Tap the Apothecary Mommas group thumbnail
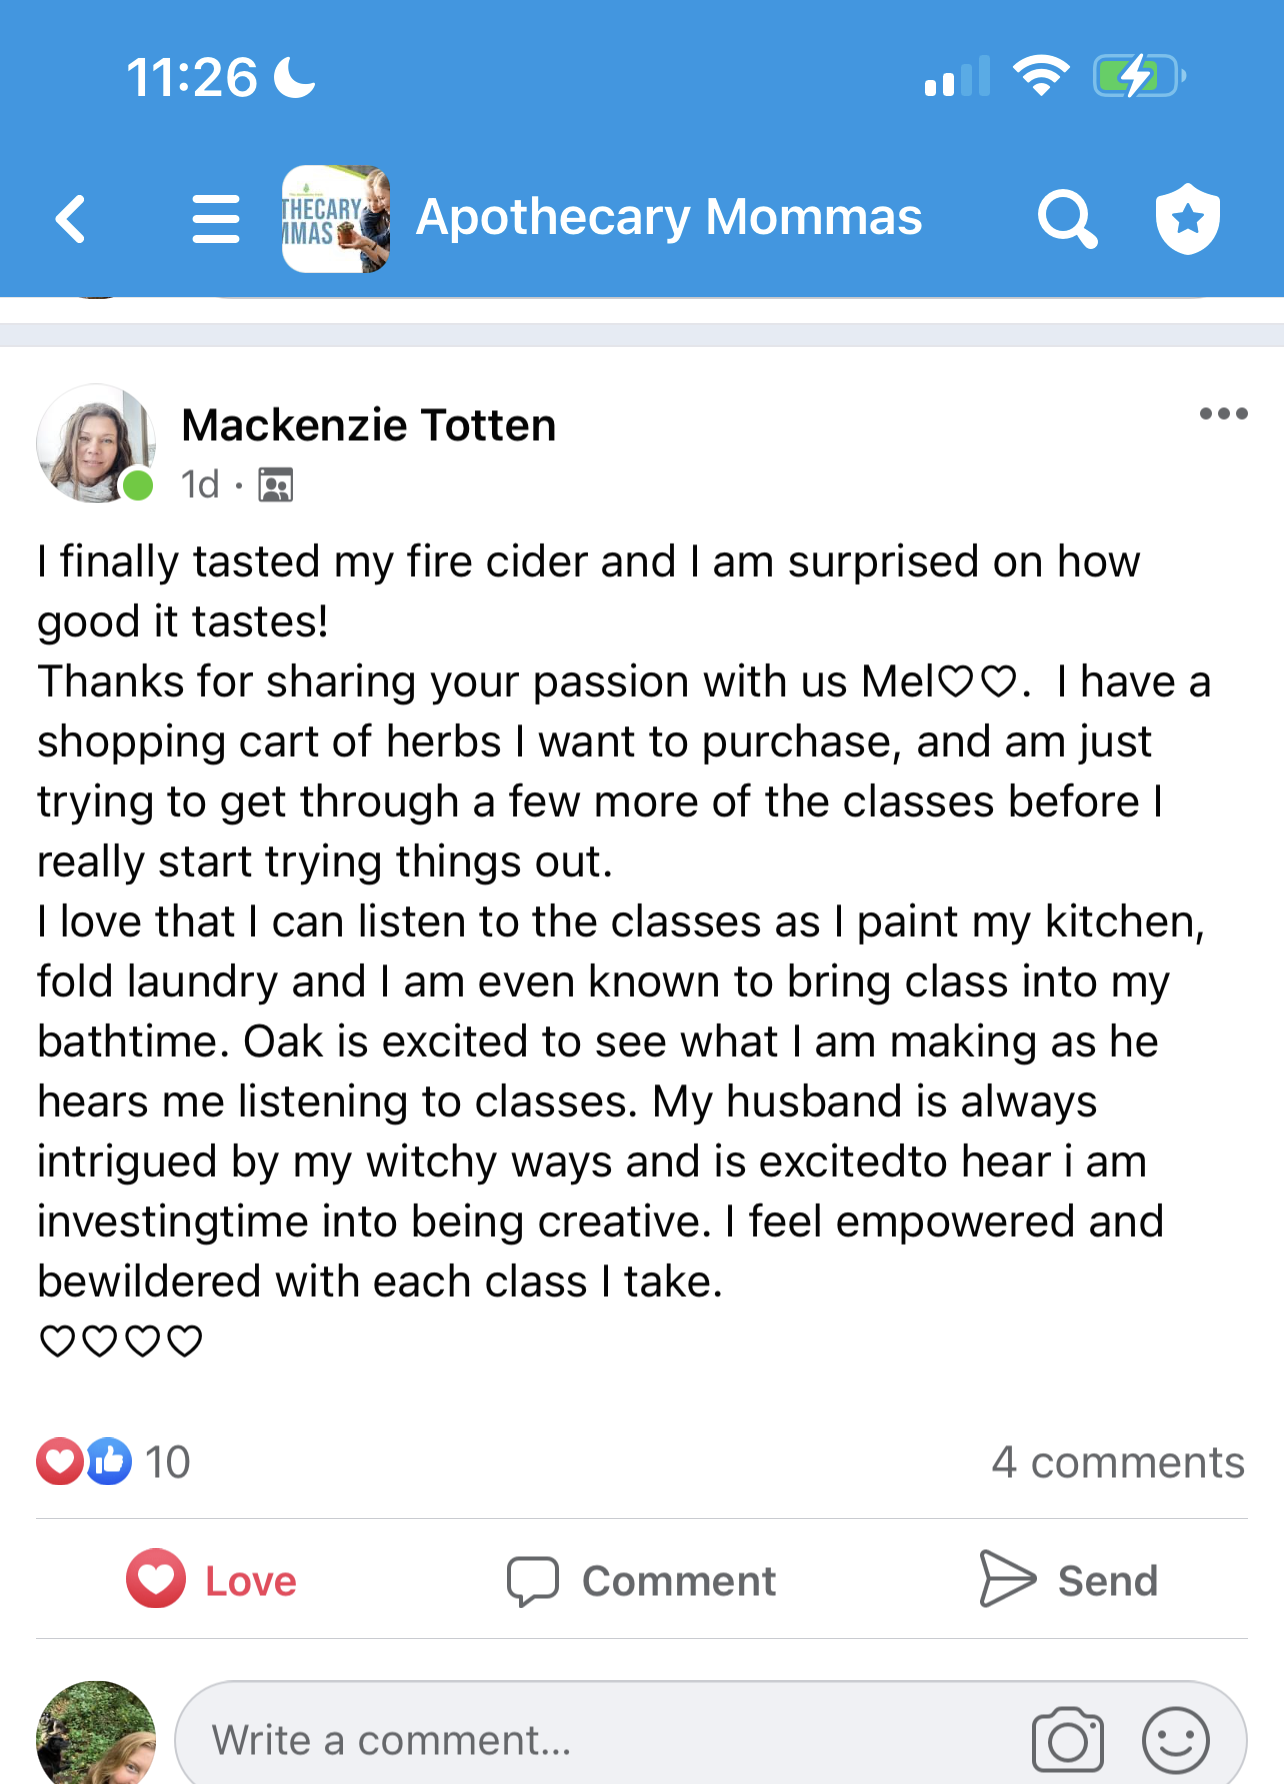Image resolution: width=1284 pixels, height=1784 pixels. tap(336, 219)
